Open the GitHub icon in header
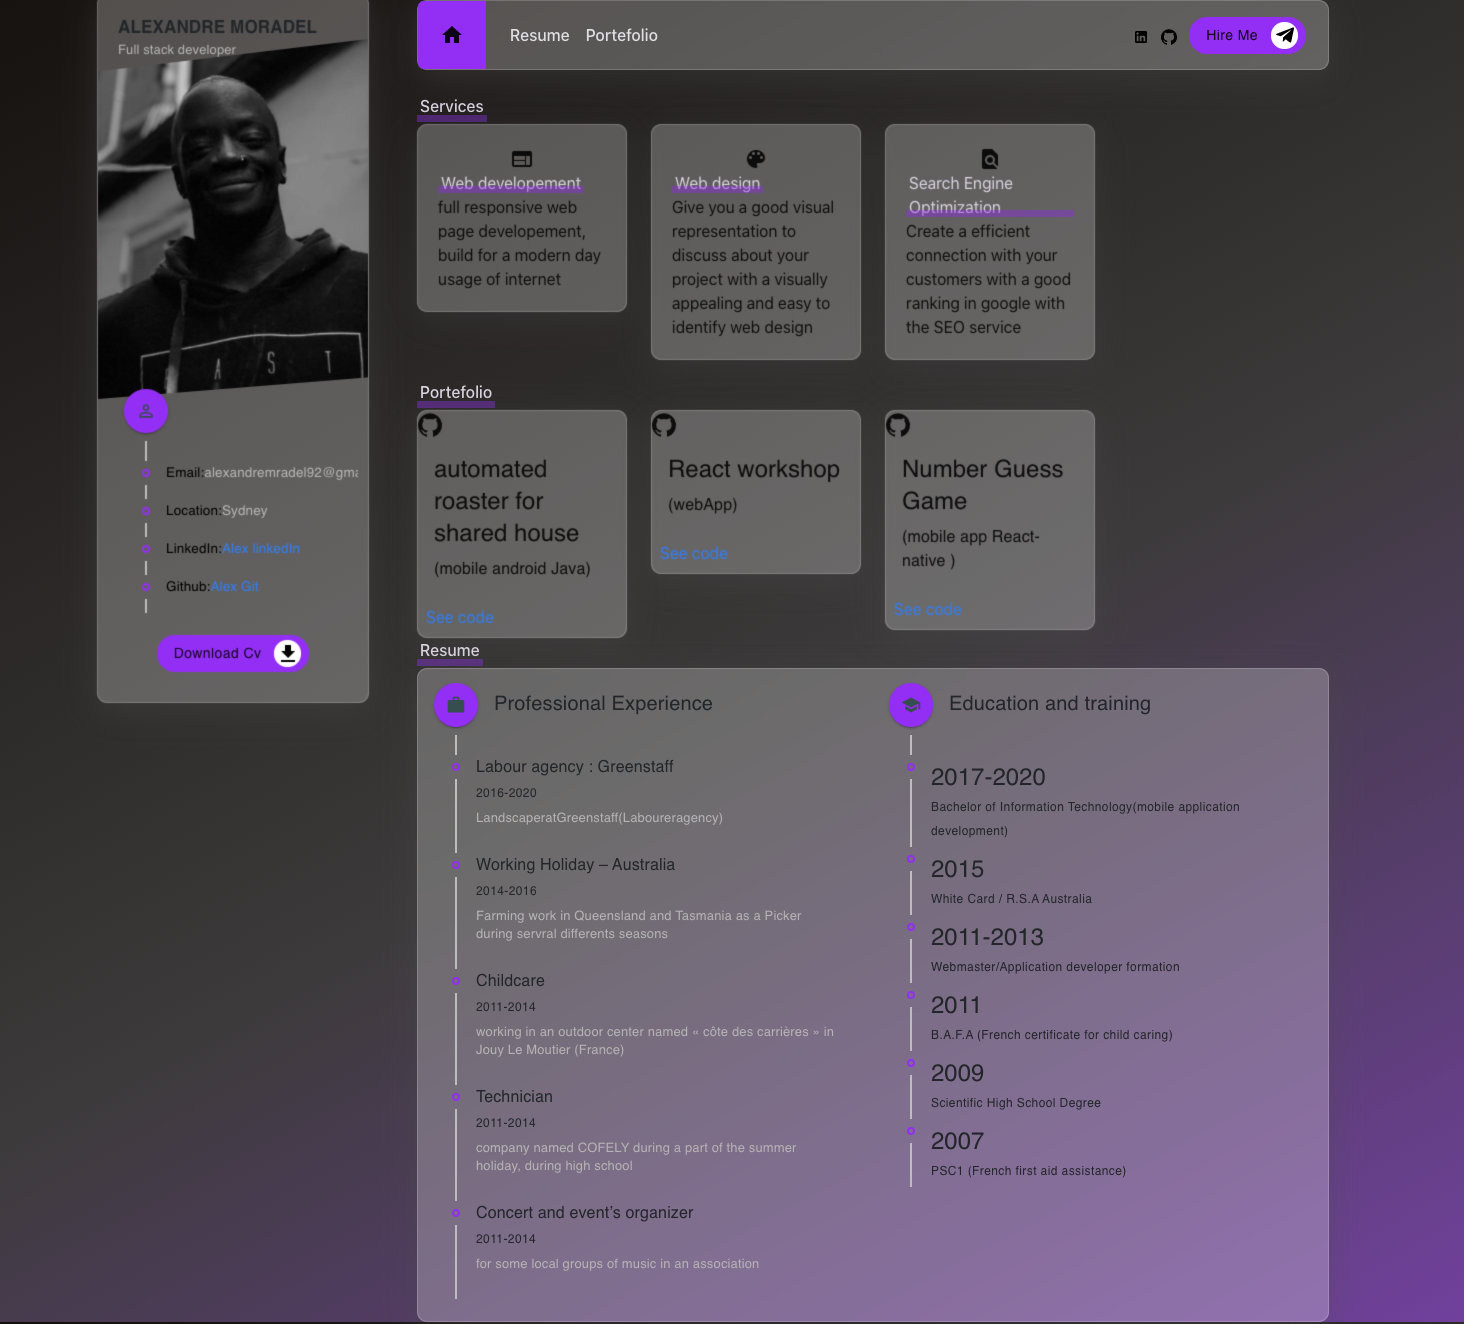Image resolution: width=1464 pixels, height=1324 pixels. pos(1169,37)
